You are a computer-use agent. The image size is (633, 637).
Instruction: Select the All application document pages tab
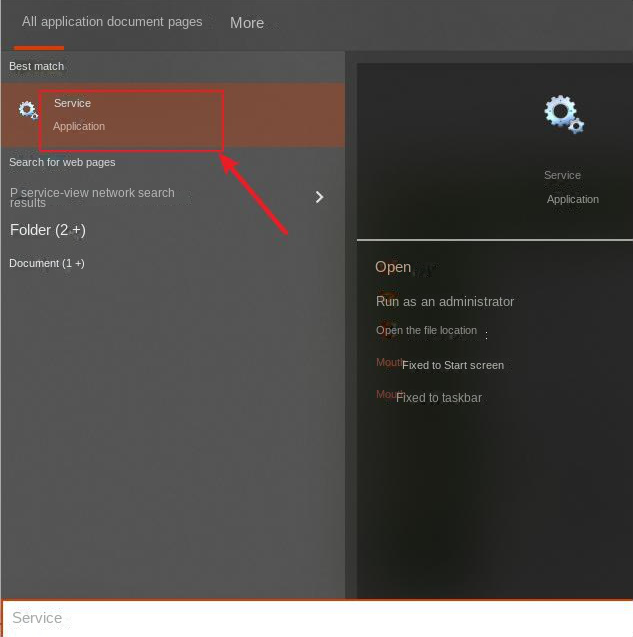click(x=112, y=22)
